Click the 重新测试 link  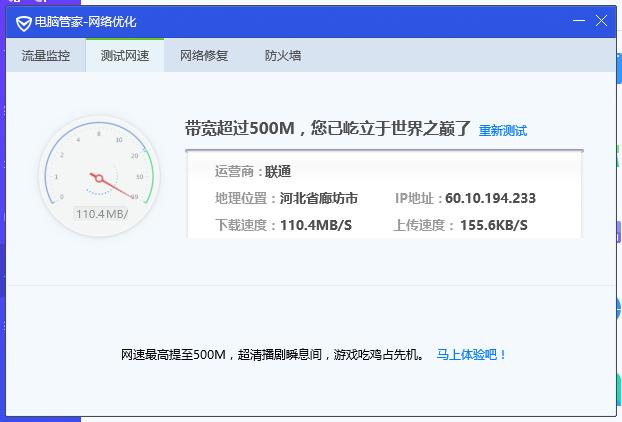503,130
